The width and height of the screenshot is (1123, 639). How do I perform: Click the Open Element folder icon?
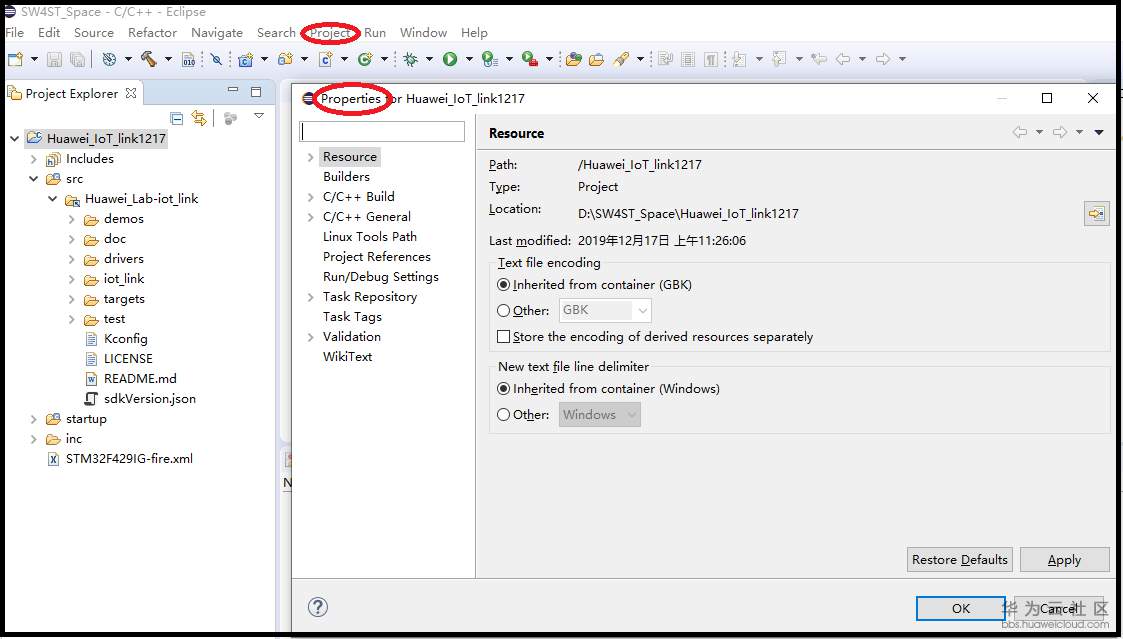click(574, 59)
